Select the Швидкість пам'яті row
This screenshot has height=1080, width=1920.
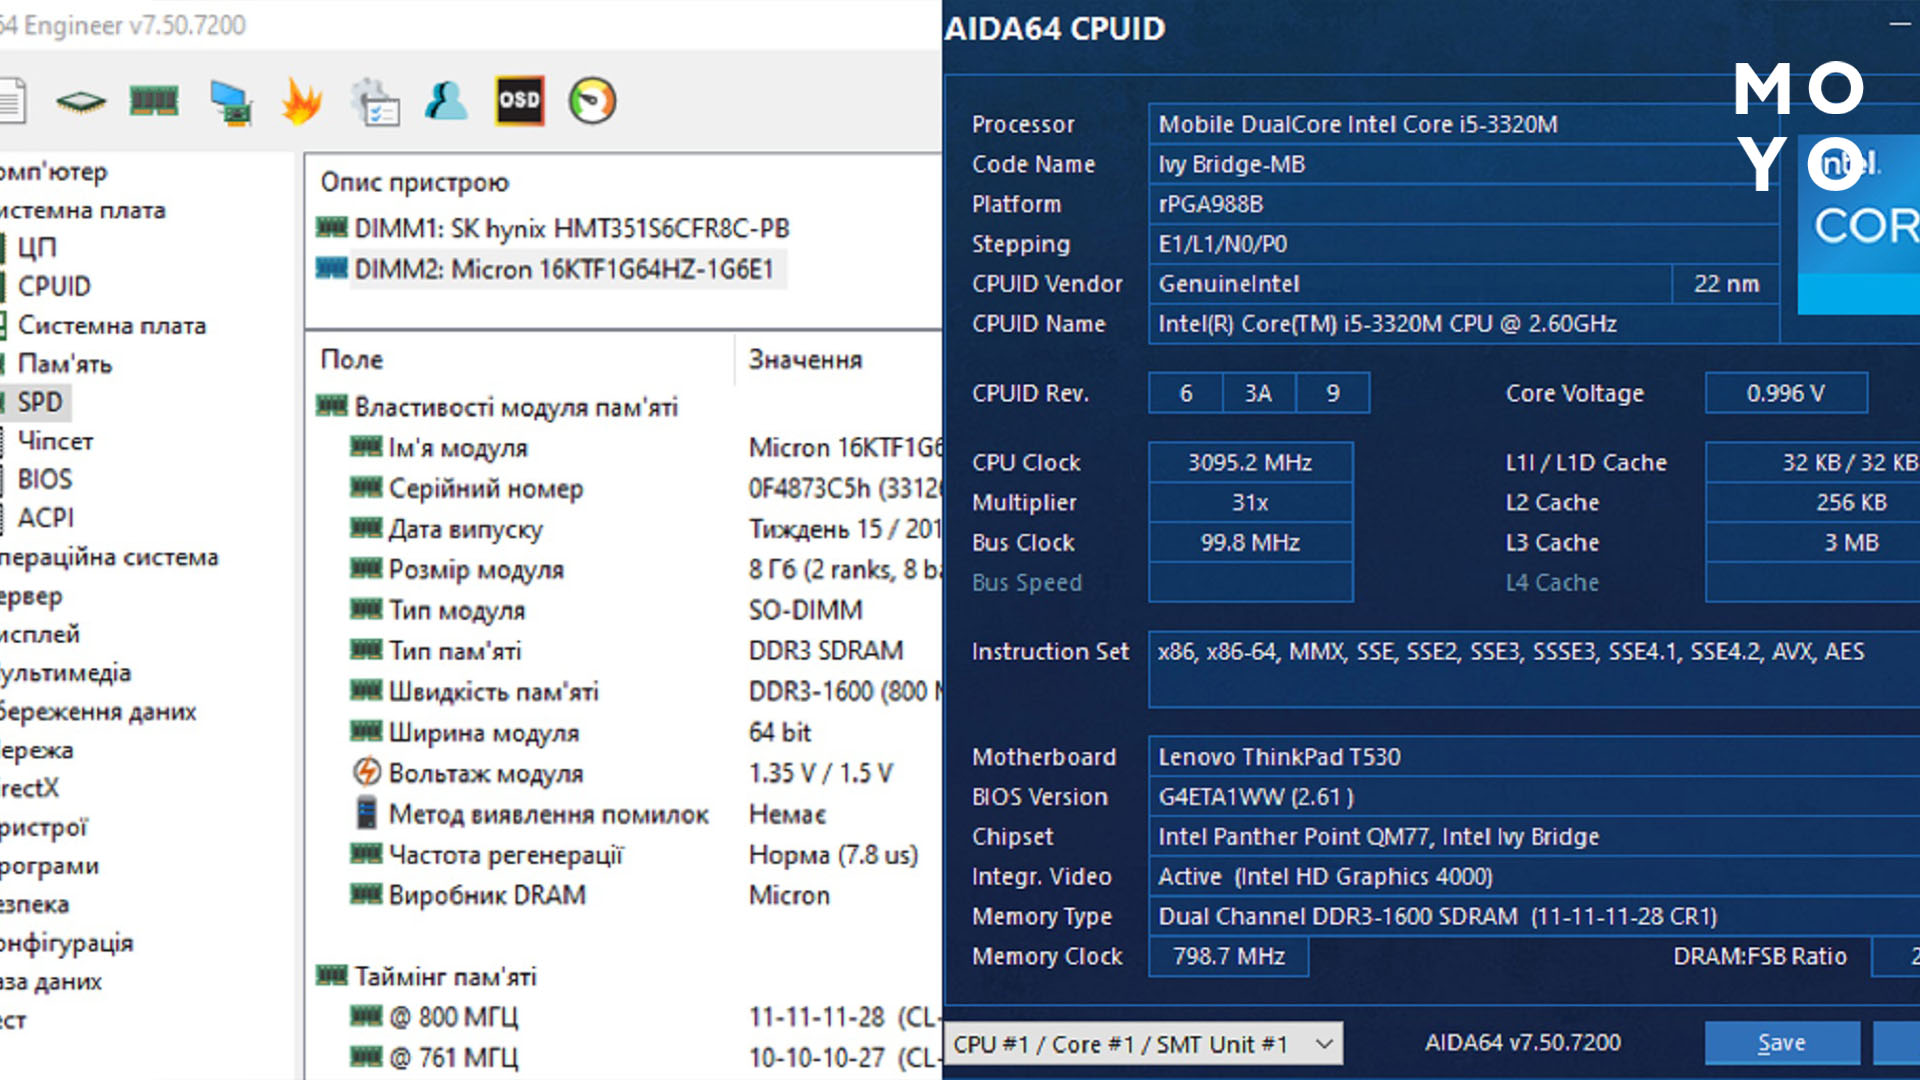tap(645, 692)
